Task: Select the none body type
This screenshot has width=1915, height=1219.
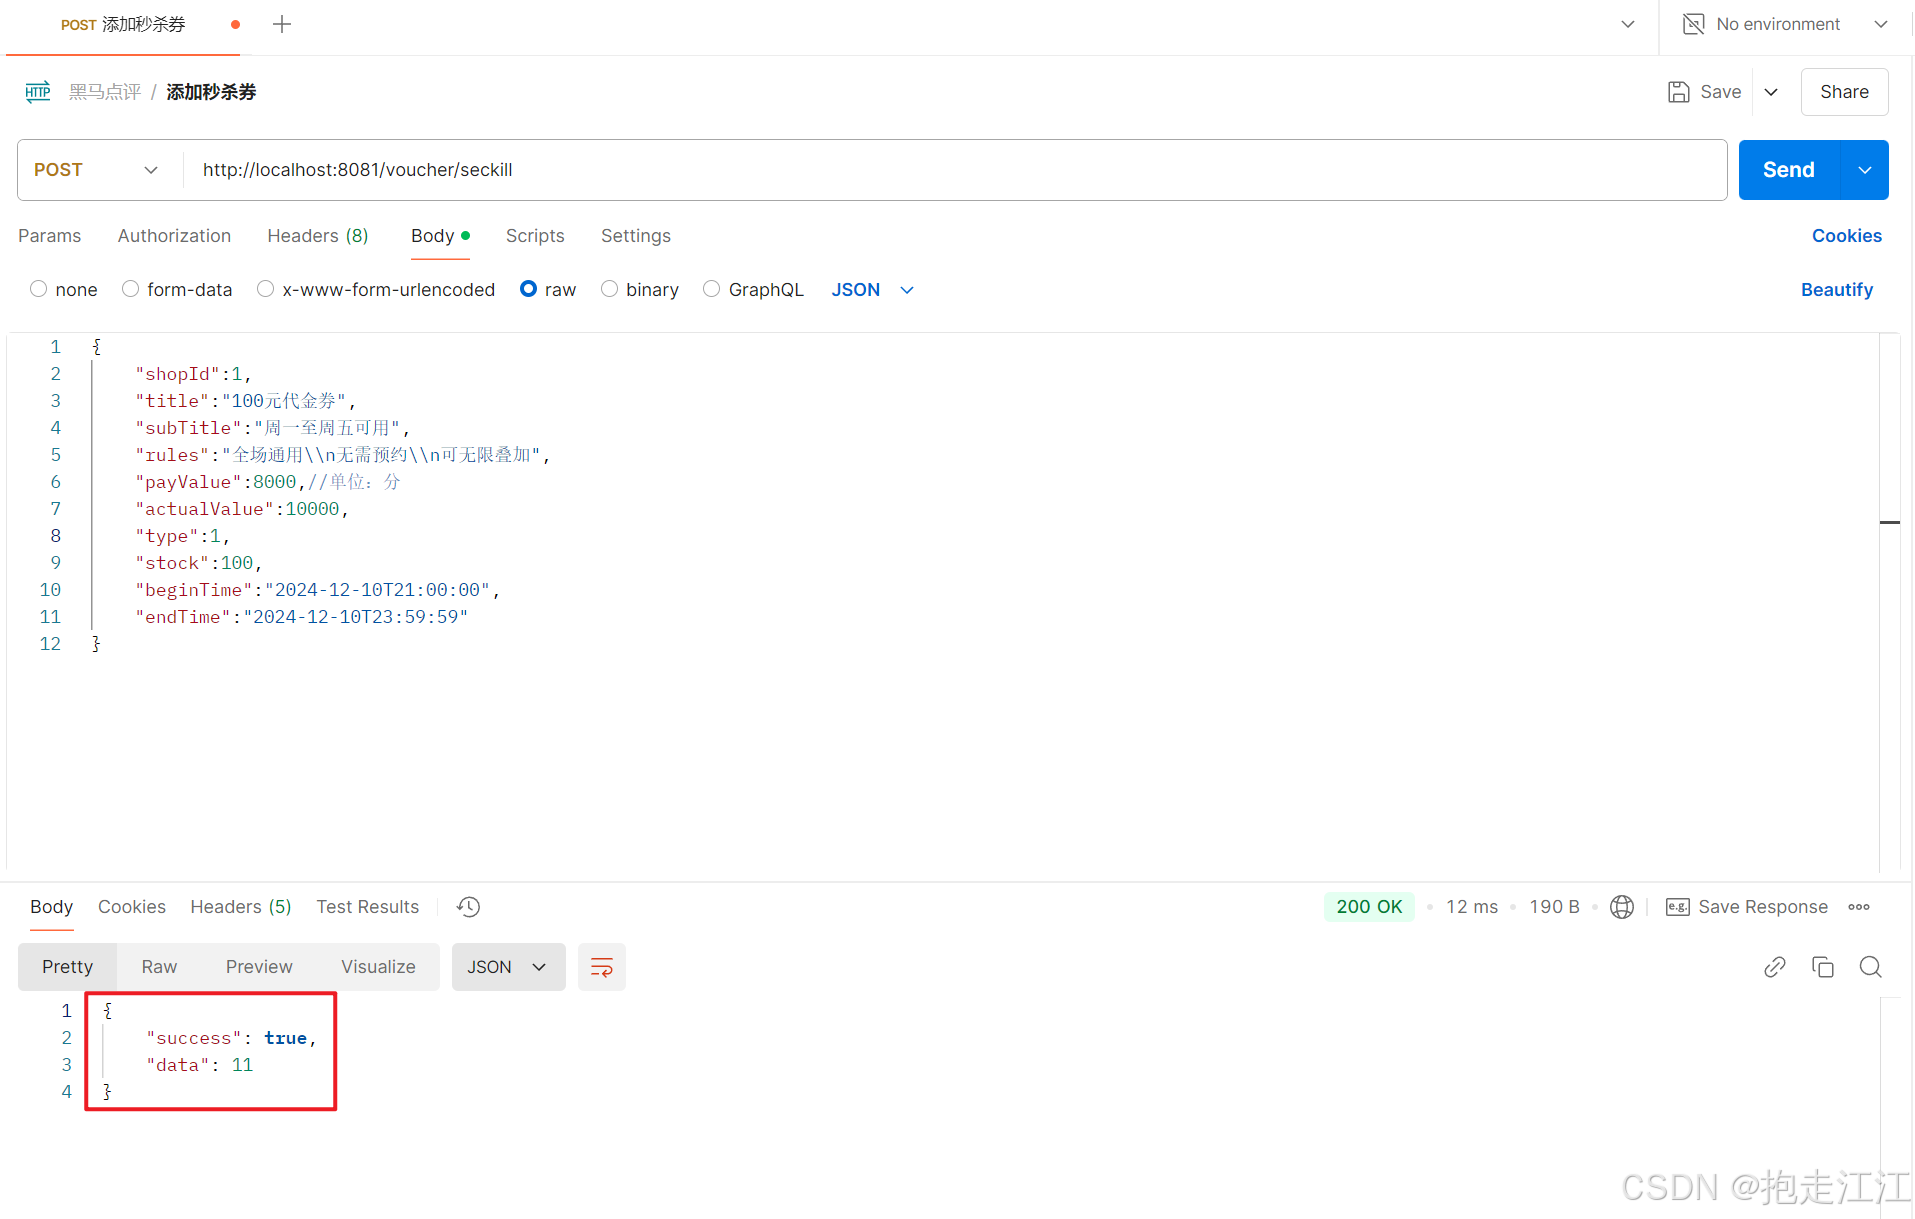Action: coord(38,289)
